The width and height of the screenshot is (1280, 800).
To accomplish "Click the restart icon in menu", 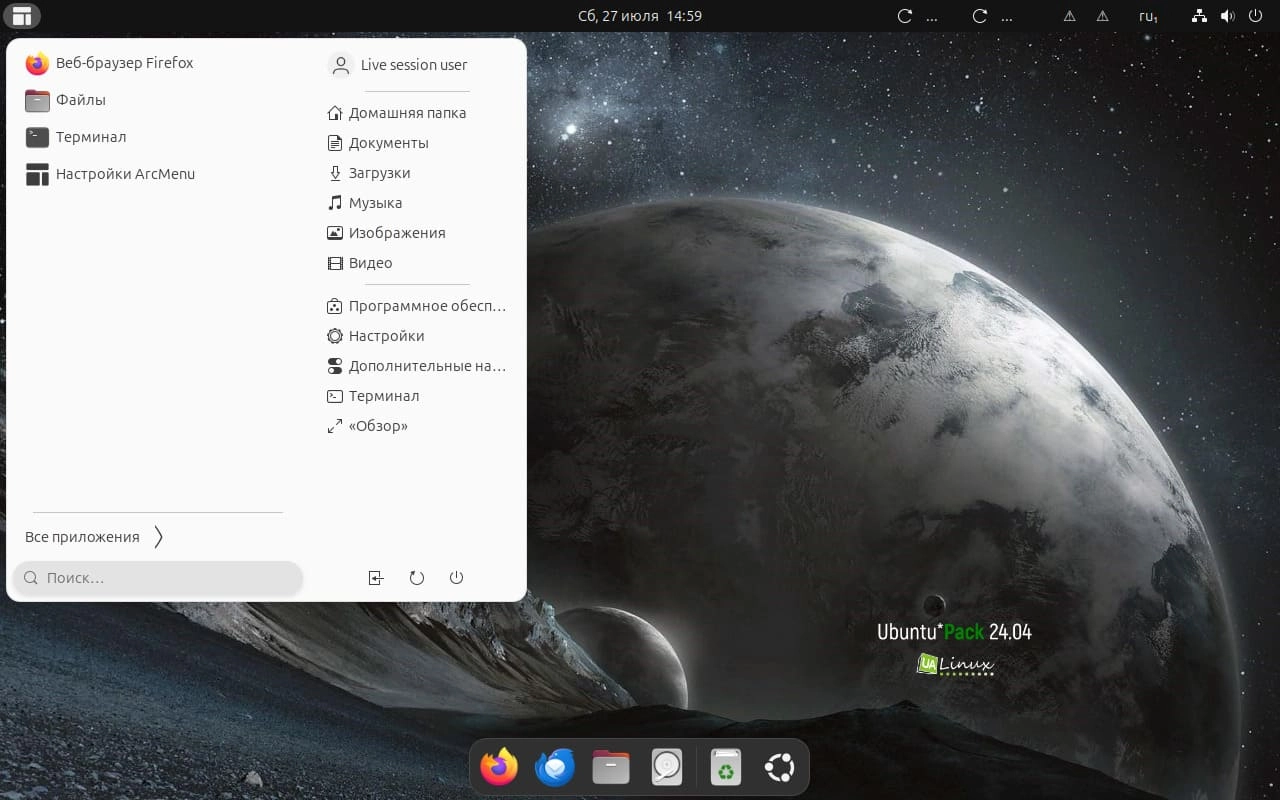I will 417,578.
